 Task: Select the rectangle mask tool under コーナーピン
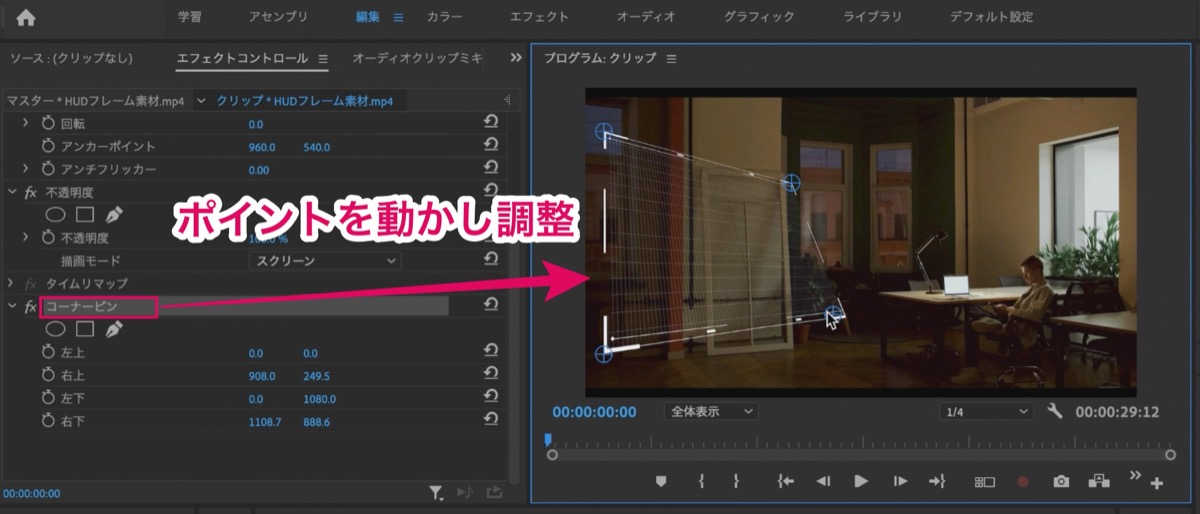(85, 329)
